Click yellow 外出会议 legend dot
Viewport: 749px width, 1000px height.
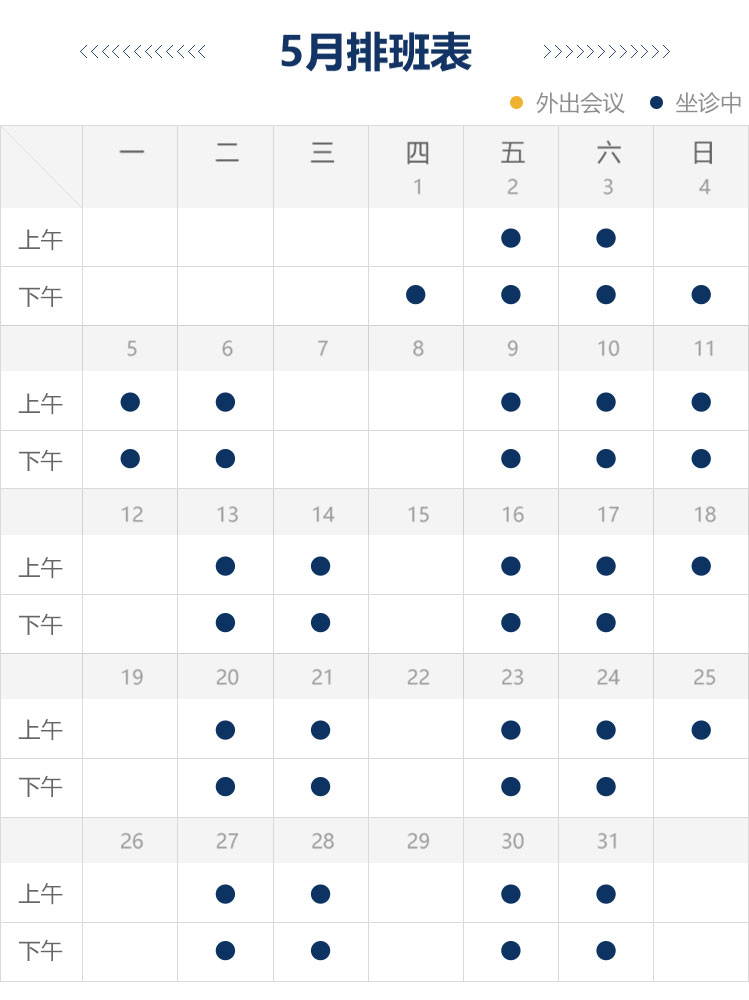(517, 102)
